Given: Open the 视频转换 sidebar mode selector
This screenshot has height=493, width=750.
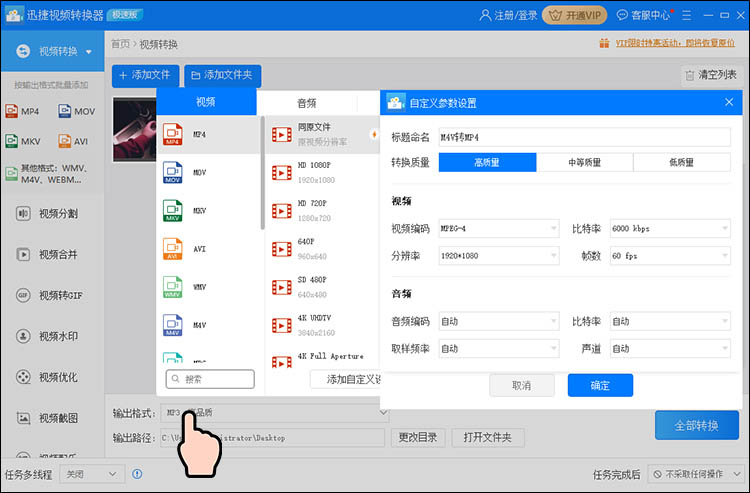Looking at the screenshot, I should click(53, 51).
